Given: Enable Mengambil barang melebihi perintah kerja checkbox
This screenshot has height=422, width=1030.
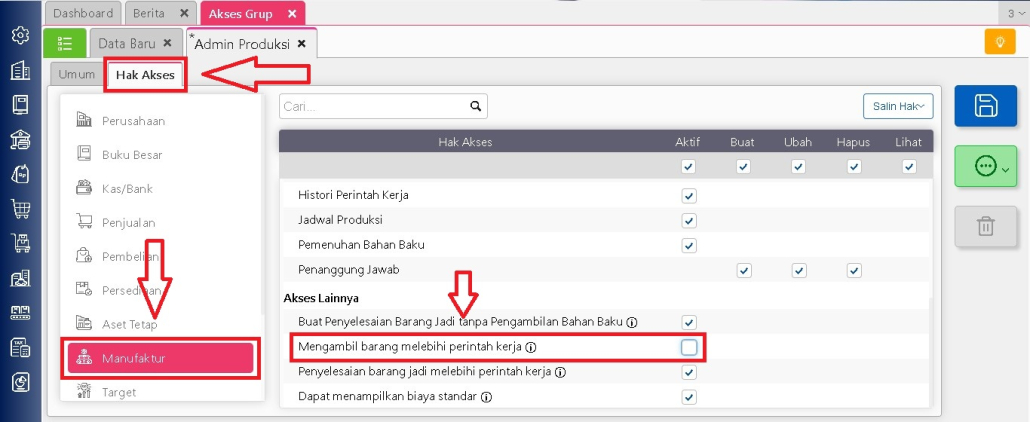Looking at the screenshot, I should pos(689,347).
